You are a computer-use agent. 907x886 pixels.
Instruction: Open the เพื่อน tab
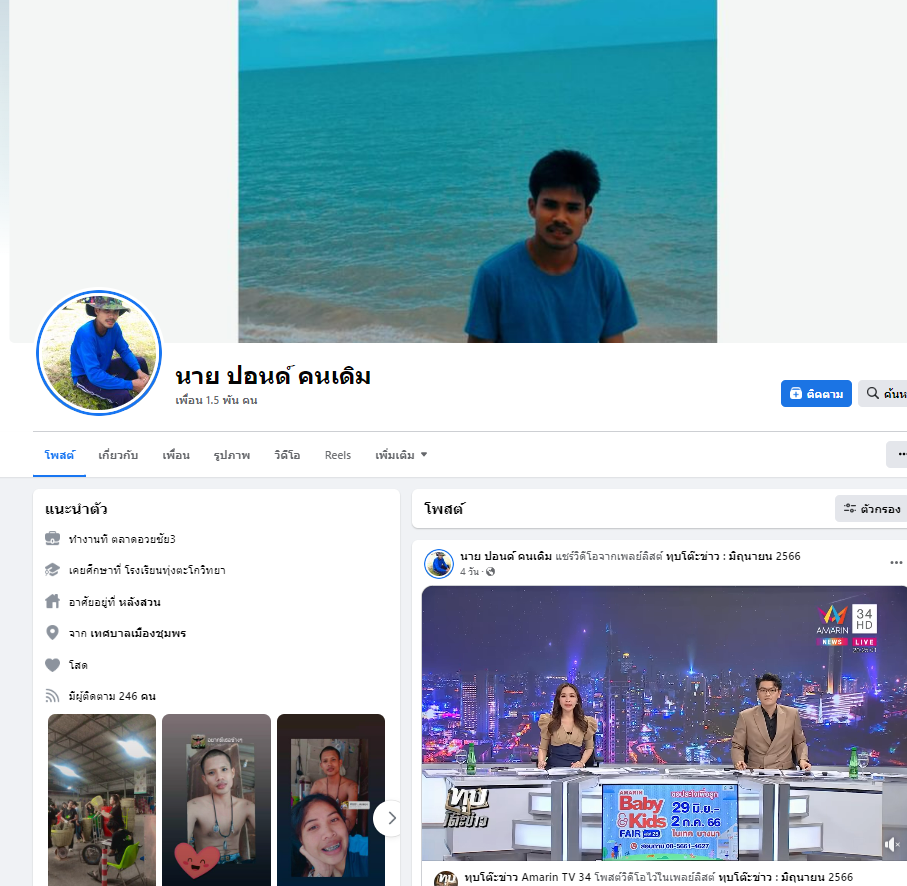[176, 455]
